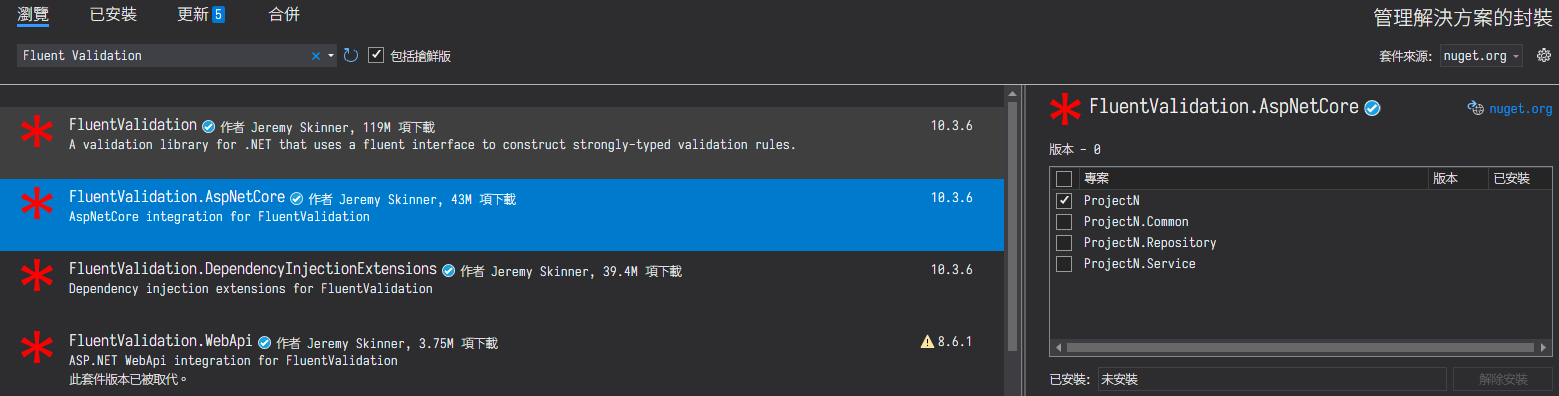Check the ProjectN.Repository checkbox

pos(1064,242)
